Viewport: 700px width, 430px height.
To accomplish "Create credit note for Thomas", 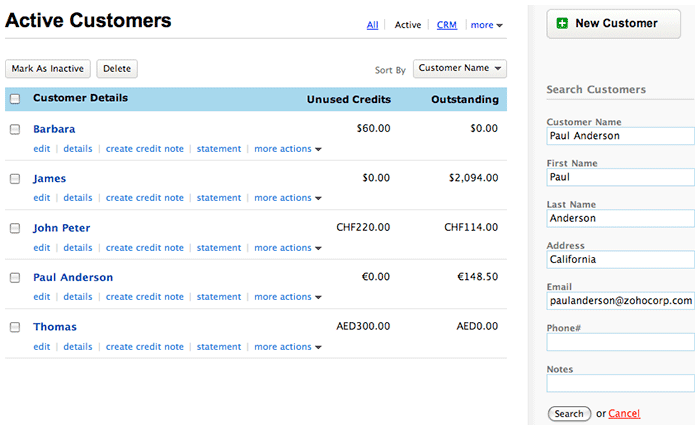I will click(x=145, y=347).
